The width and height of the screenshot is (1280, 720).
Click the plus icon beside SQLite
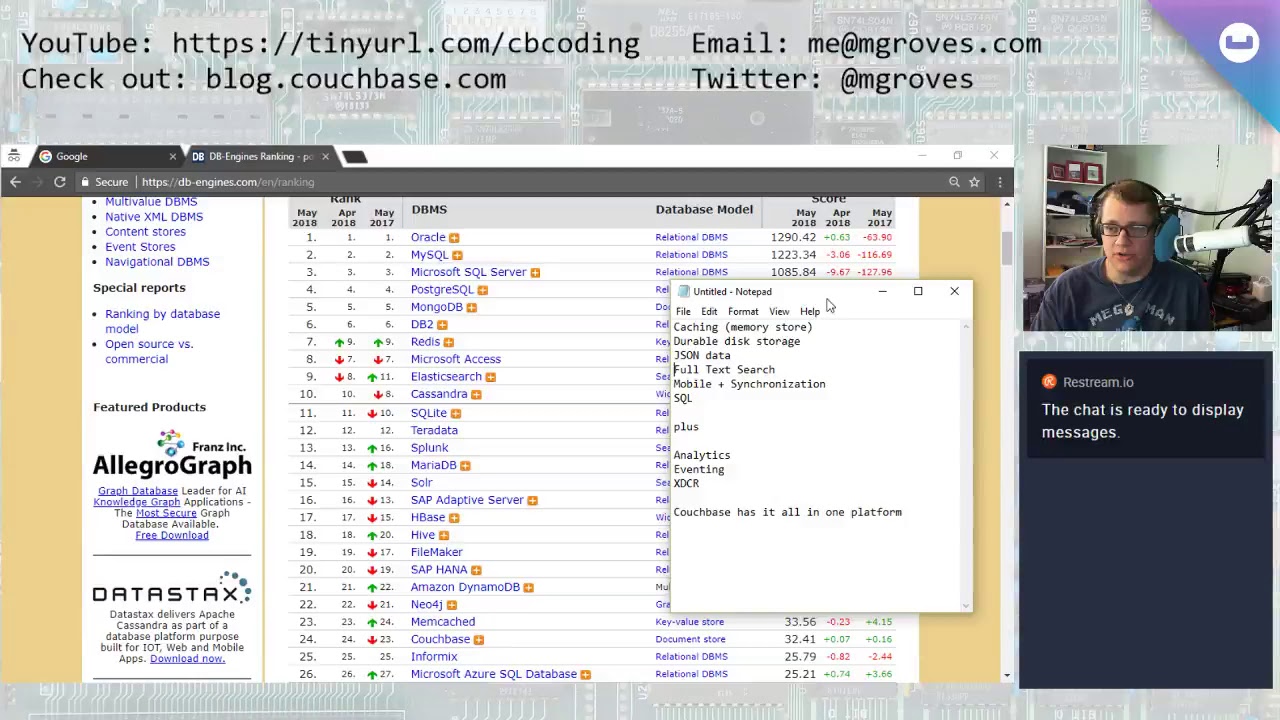(x=455, y=413)
